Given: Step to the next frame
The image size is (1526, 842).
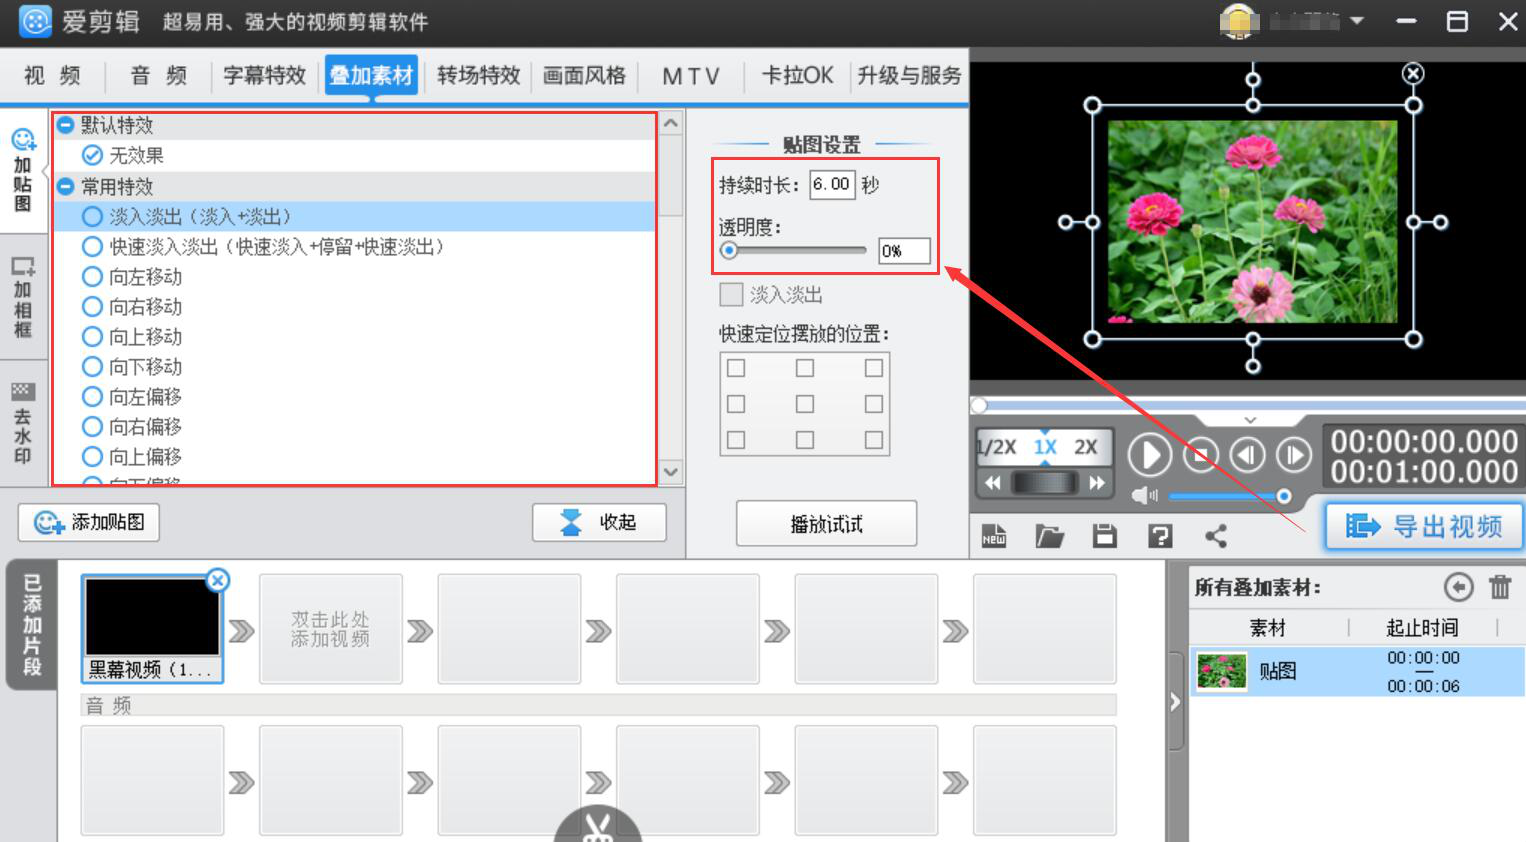Looking at the screenshot, I should [x=1294, y=456].
